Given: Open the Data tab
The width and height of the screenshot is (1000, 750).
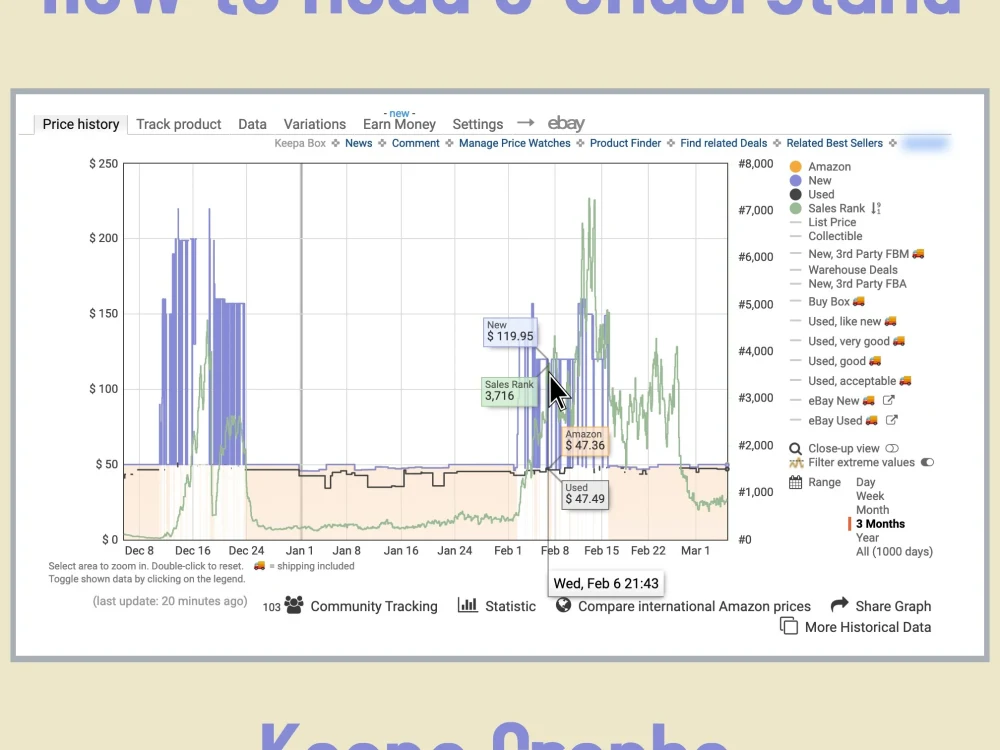Looking at the screenshot, I should click(x=252, y=124).
